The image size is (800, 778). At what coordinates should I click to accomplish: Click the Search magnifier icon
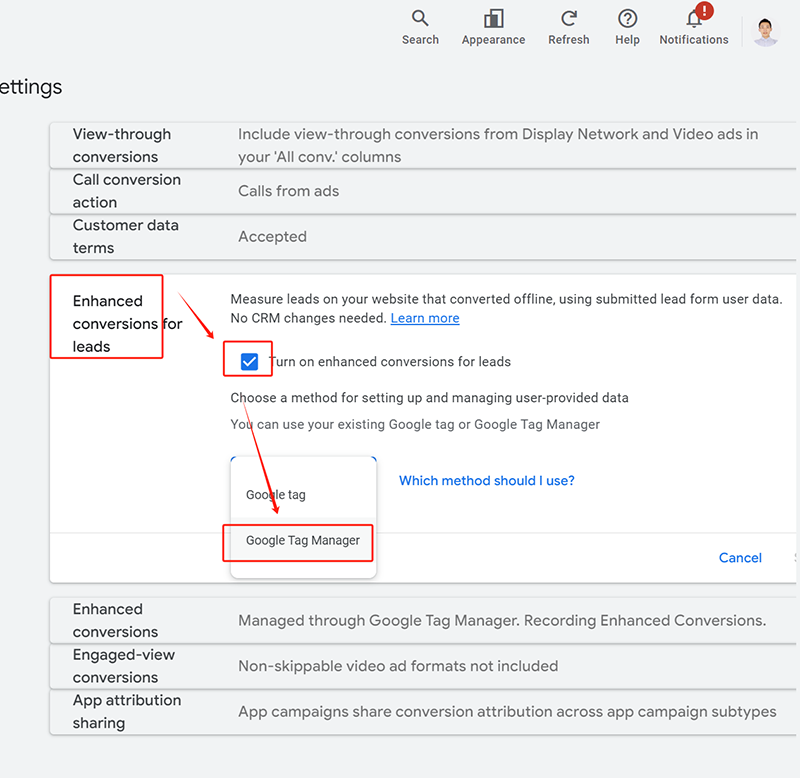tap(420, 19)
